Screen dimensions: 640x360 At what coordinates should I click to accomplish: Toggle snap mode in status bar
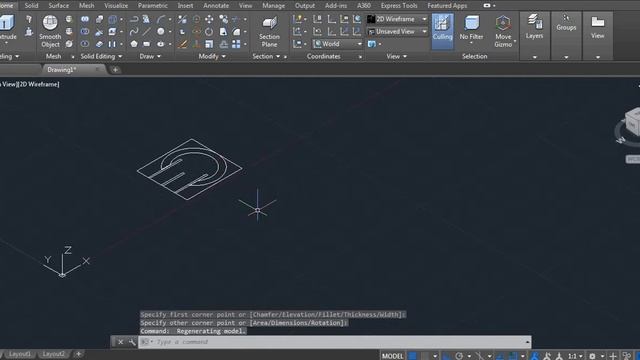(425, 356)
